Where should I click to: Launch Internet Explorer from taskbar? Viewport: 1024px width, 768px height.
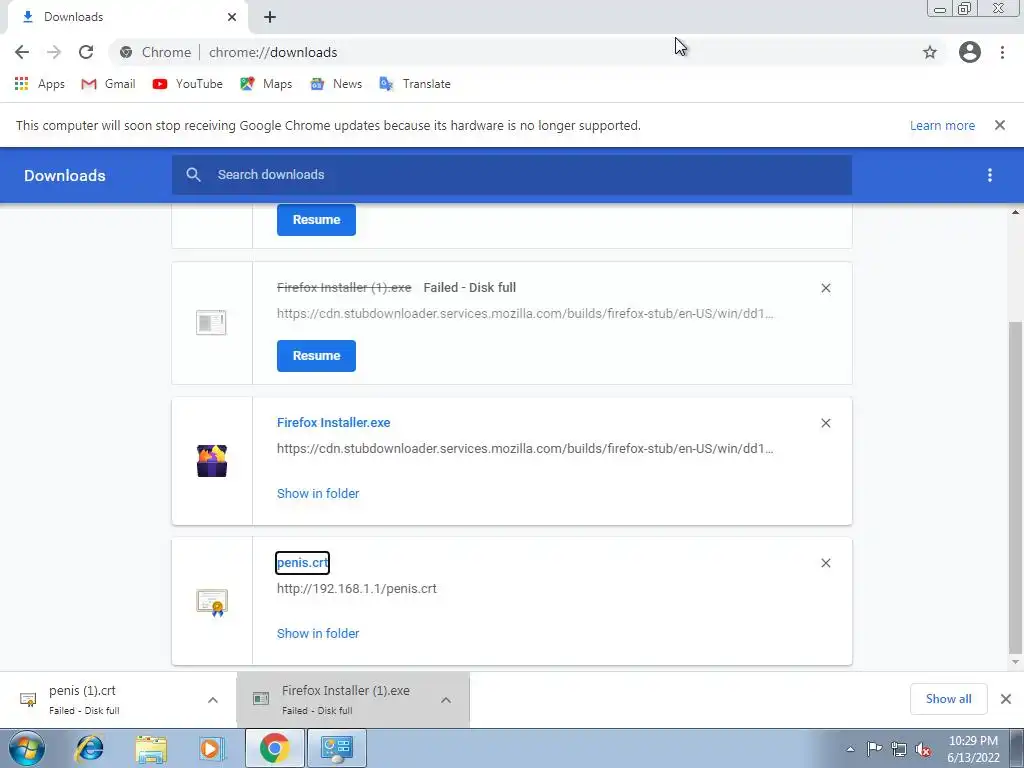click(89, 748)
